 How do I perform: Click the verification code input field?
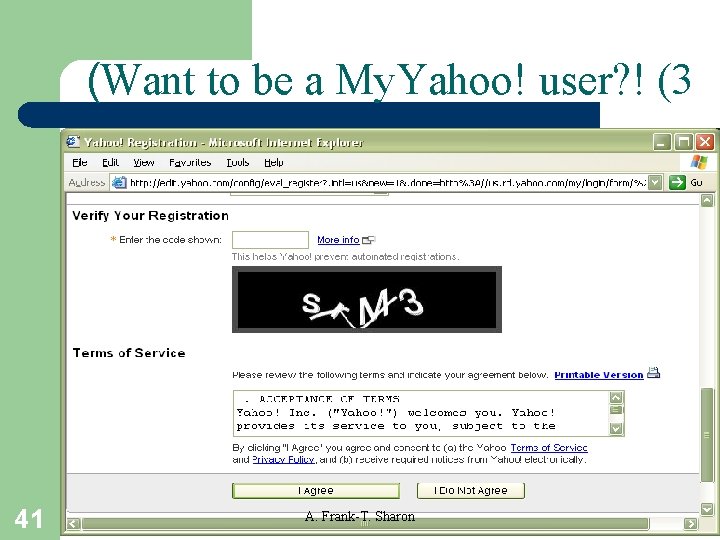(x=270, y=240)
